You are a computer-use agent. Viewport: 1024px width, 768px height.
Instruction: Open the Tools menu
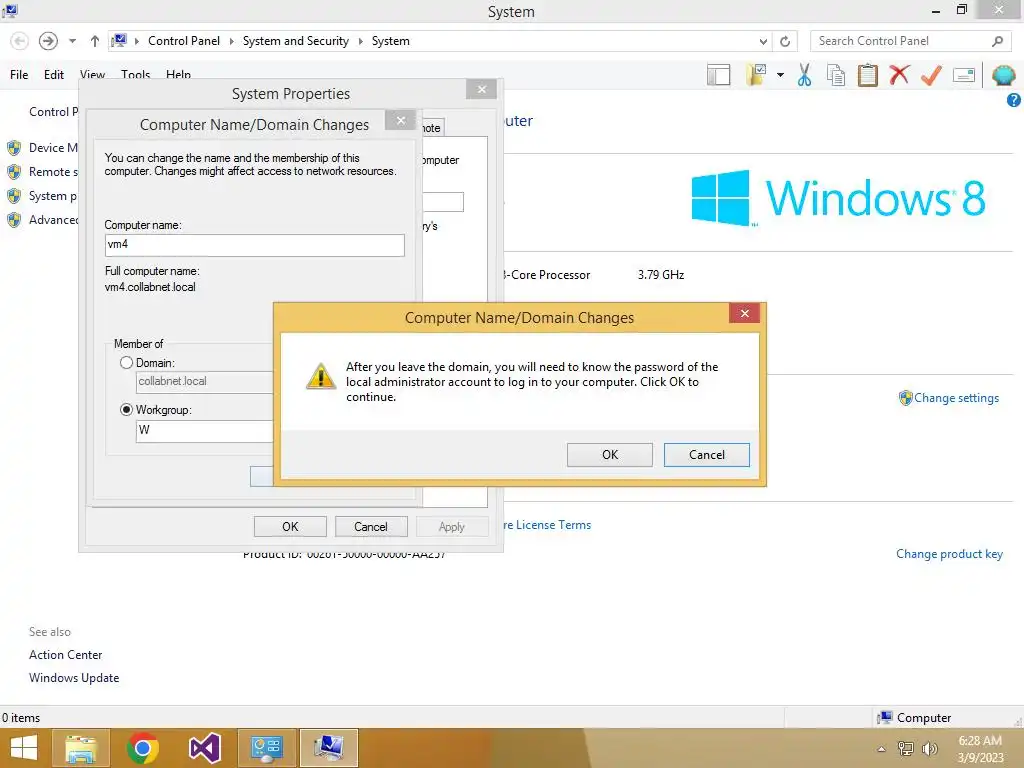(135, 74)
